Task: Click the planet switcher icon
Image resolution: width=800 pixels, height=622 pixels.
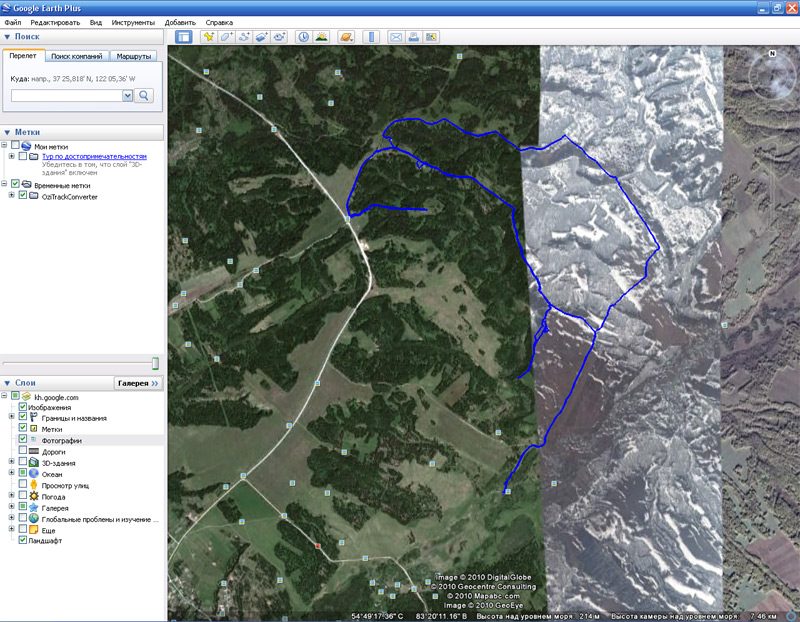Action: [x=346, y=37]
